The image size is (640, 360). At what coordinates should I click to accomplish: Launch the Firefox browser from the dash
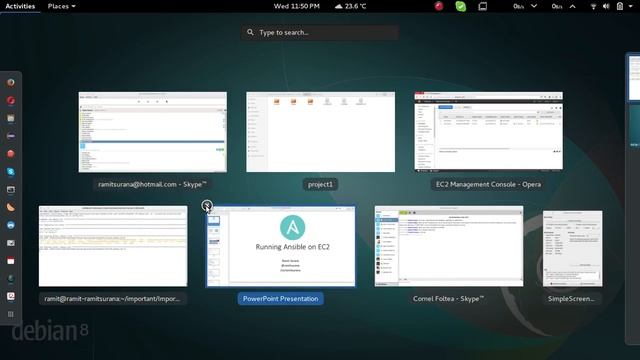[x=11, y=82]
